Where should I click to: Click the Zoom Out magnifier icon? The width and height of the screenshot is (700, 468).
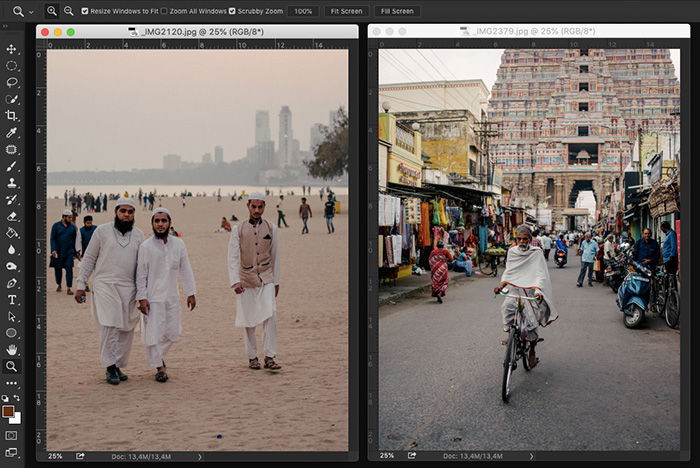click(x=68, y=11)
